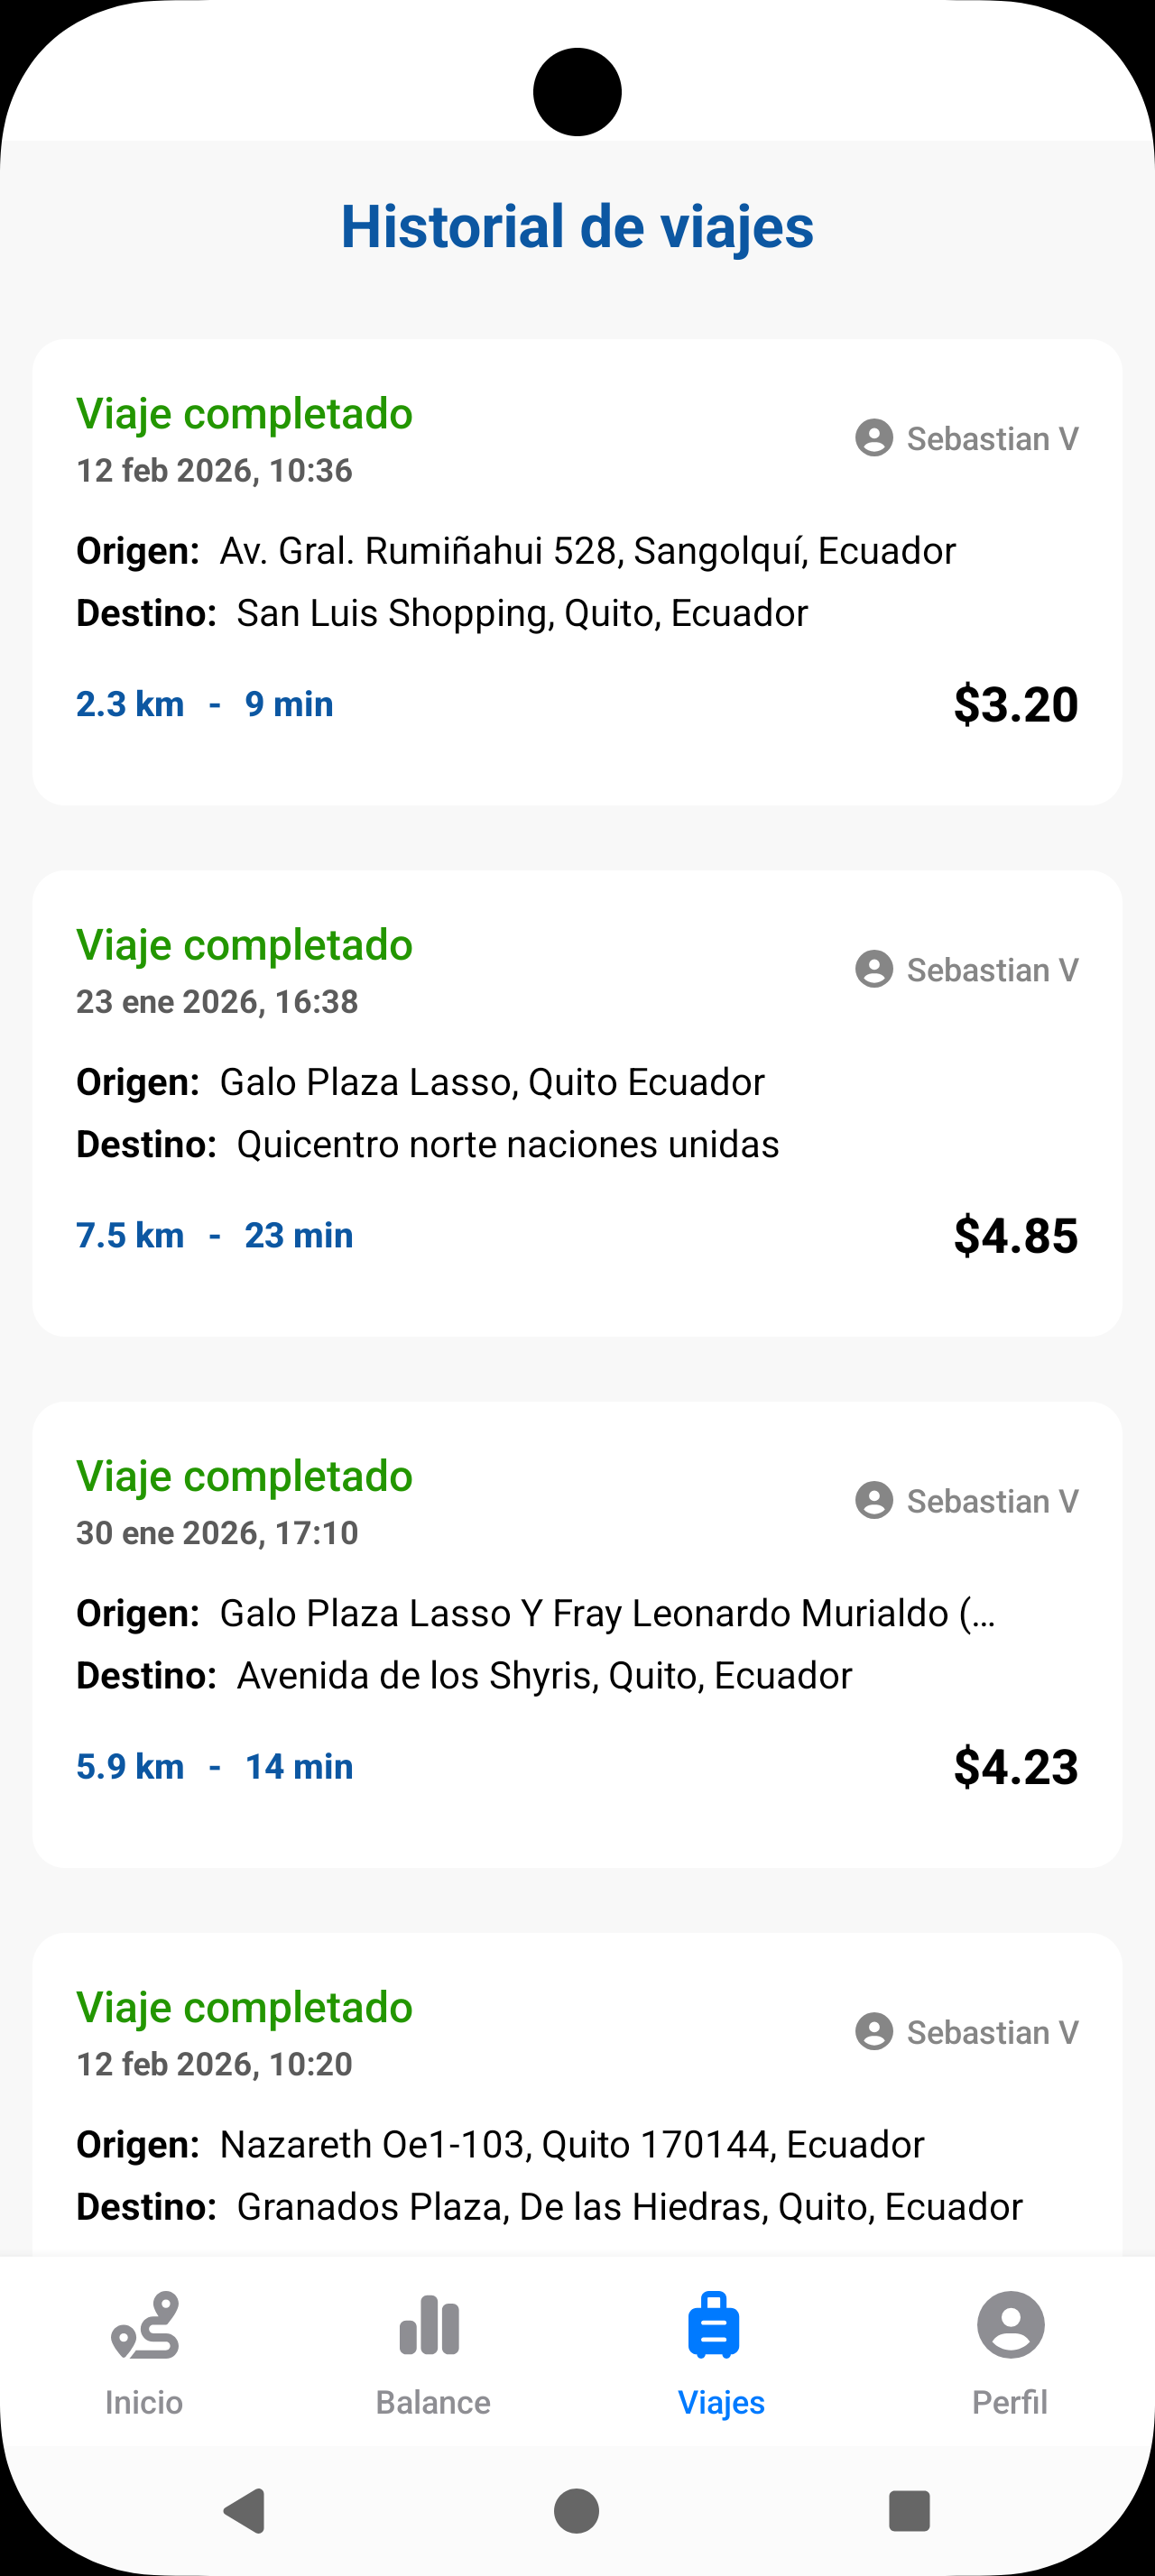Select the Viajes luggage icon

713,2325
